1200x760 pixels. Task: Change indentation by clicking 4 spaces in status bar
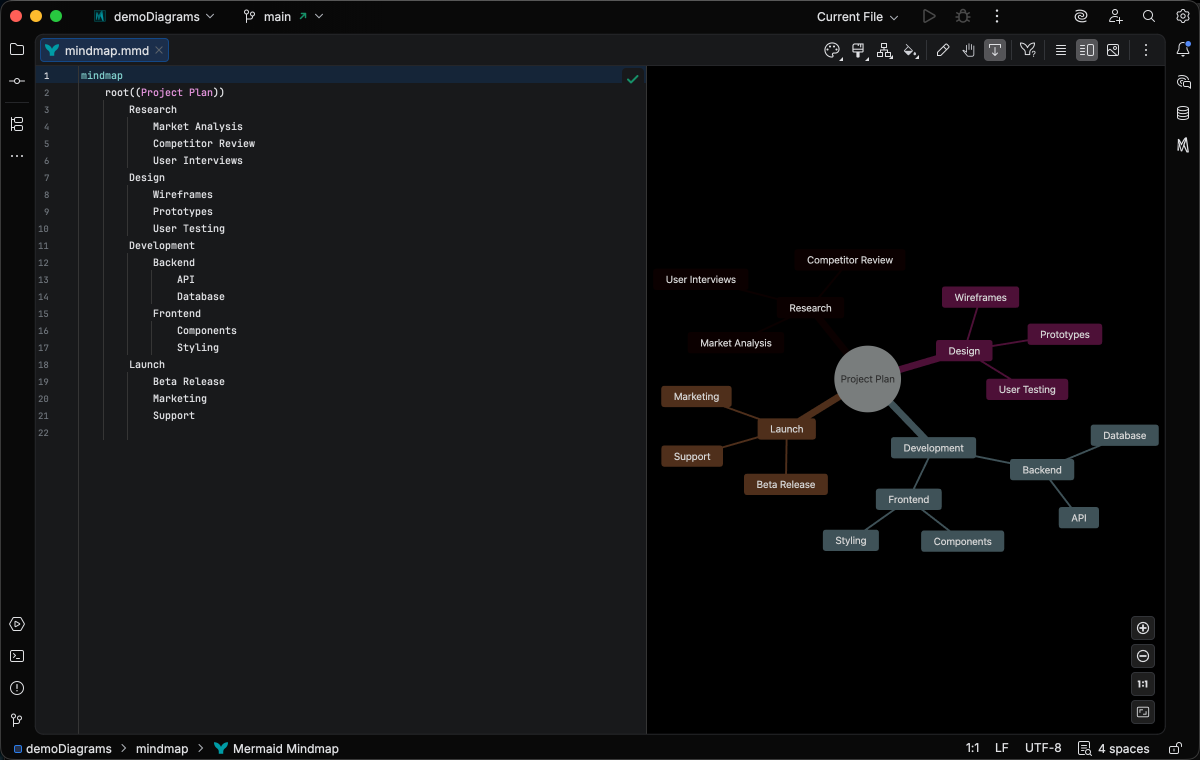pyautogui.click(x=1124, y=748)
